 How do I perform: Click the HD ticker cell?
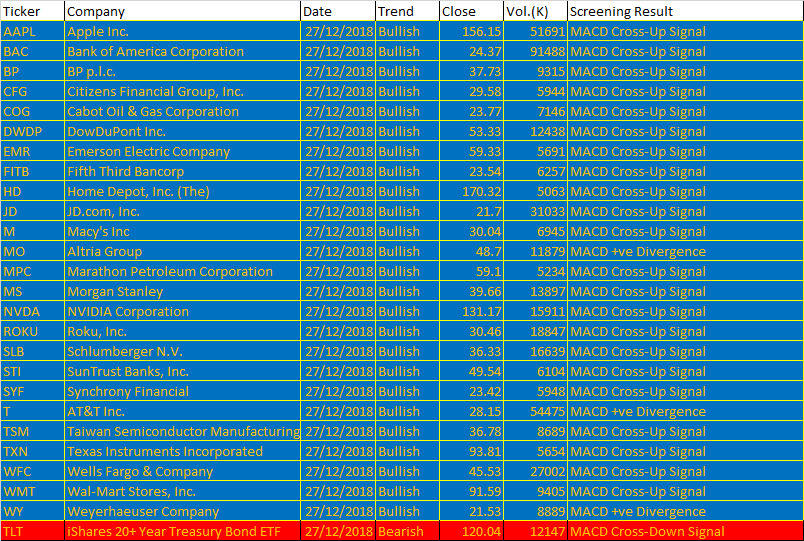[32, 191]
